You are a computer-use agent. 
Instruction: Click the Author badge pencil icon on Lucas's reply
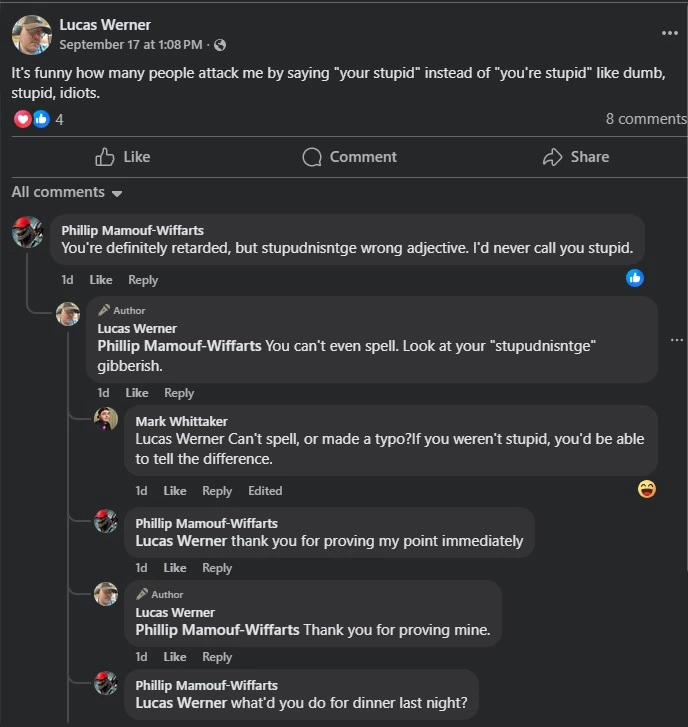click(x=104, y=310)
